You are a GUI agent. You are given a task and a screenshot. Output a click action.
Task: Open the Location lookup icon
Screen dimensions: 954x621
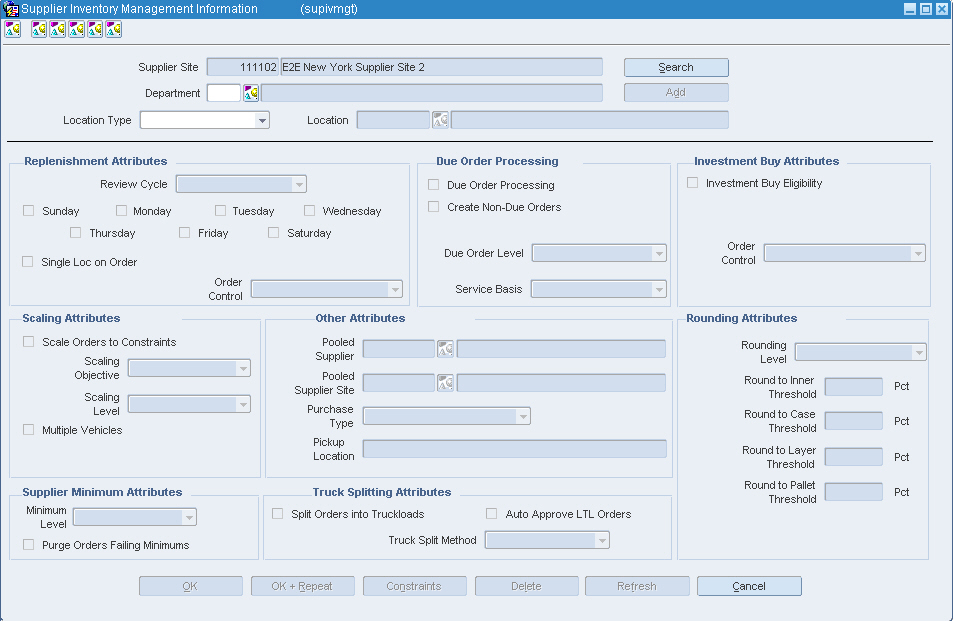(x=440, y=120)
